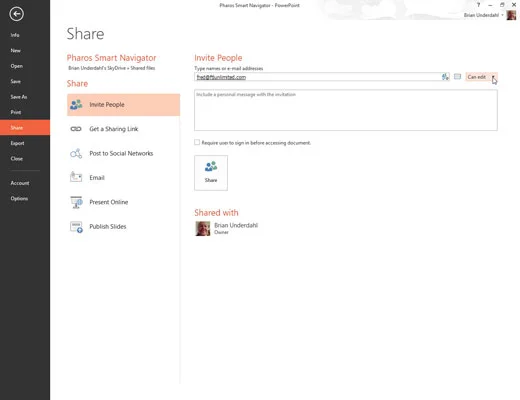Screen dimensions: 520x400
Task: Click the Email envelope icon
Action: click(76, 177)
